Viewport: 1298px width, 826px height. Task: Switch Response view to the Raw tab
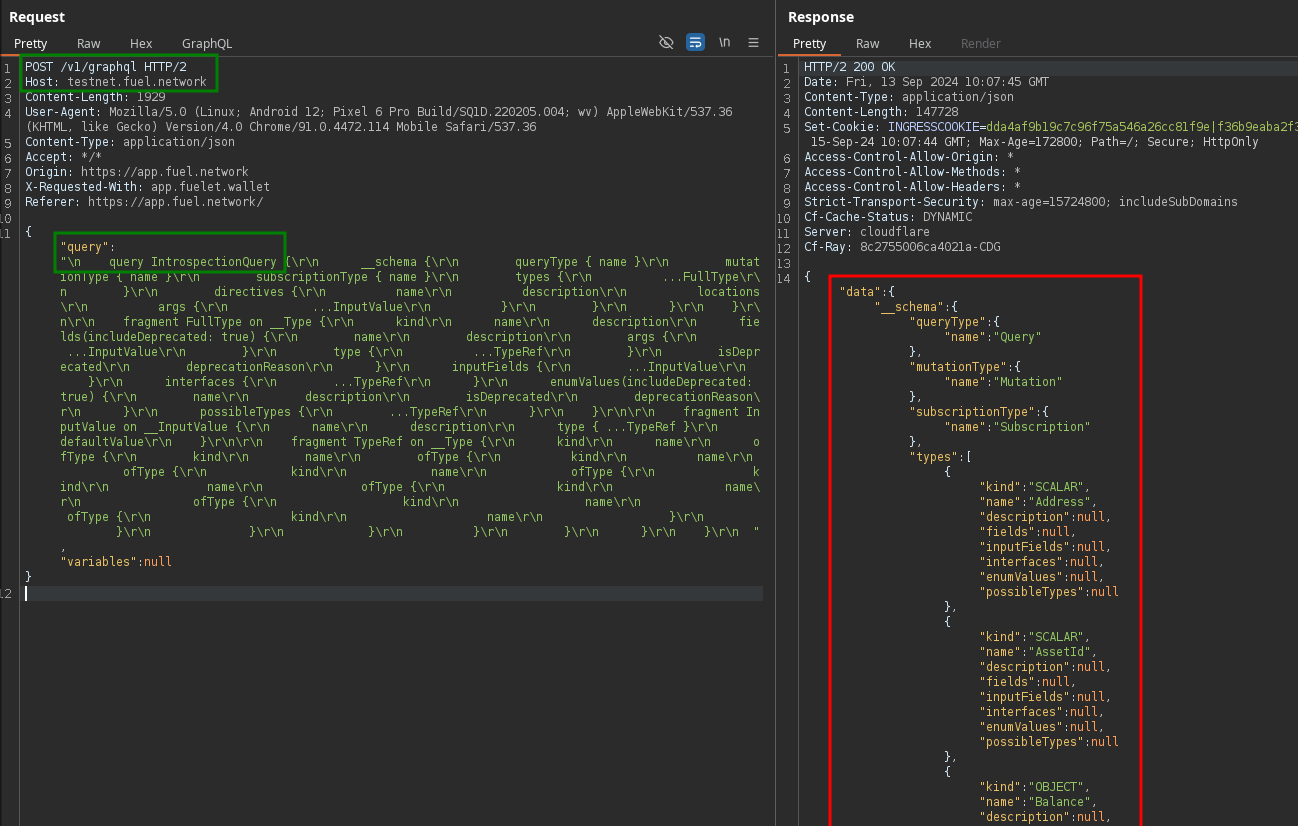click(x=868, y=44)
